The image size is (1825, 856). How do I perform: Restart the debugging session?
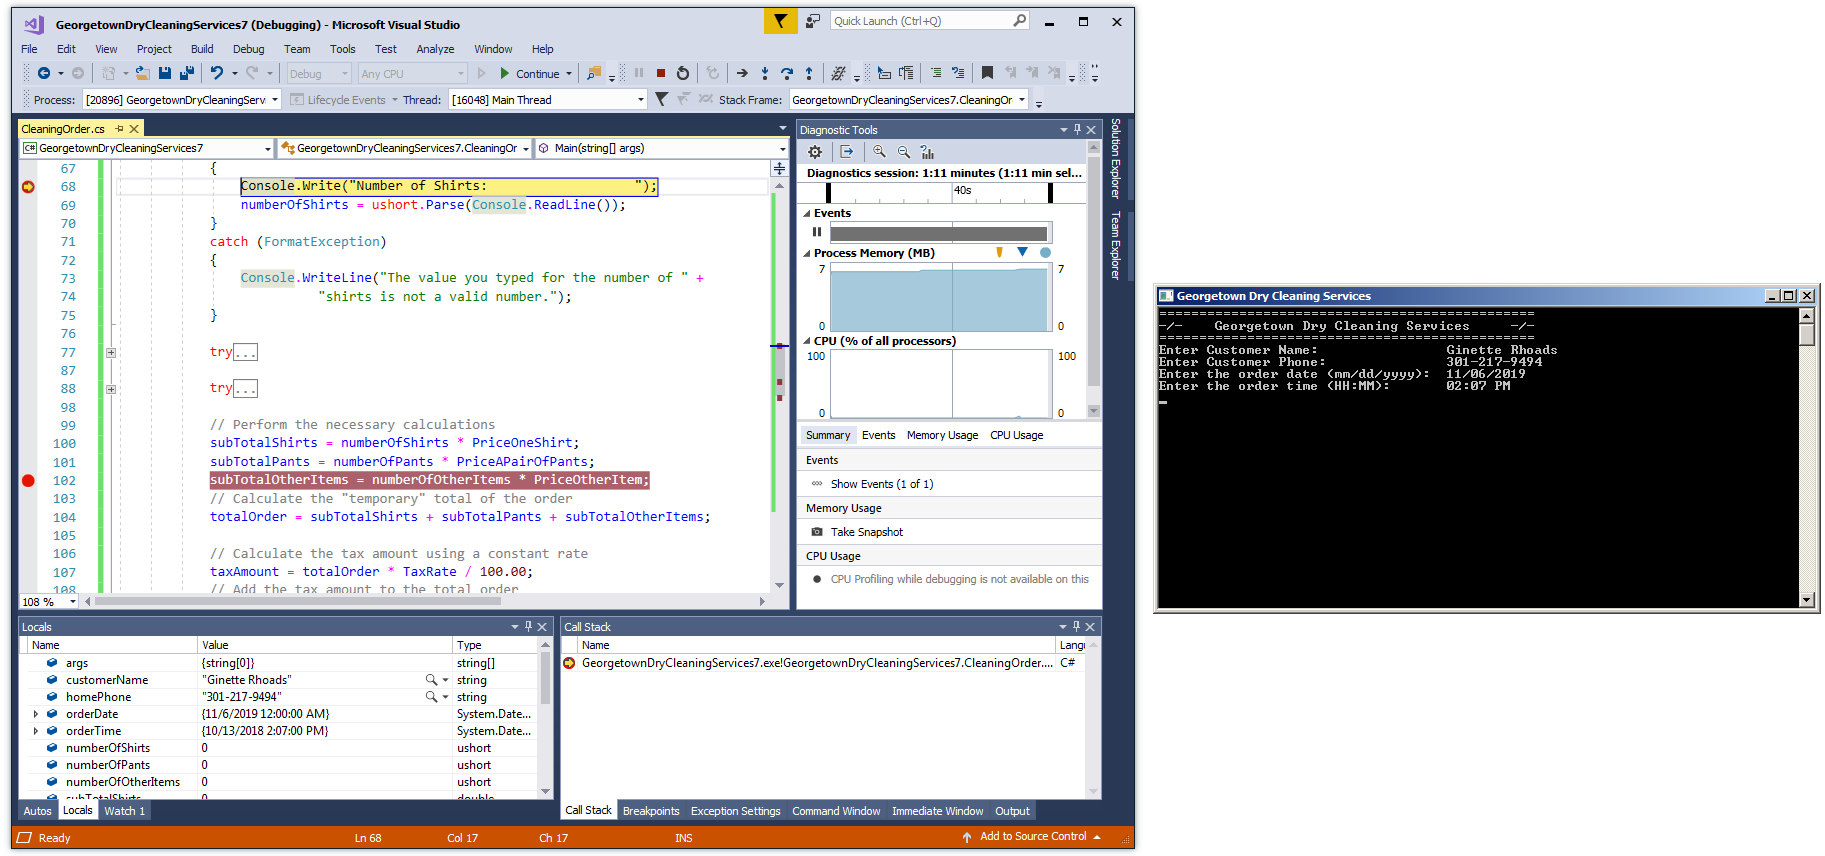683,73
